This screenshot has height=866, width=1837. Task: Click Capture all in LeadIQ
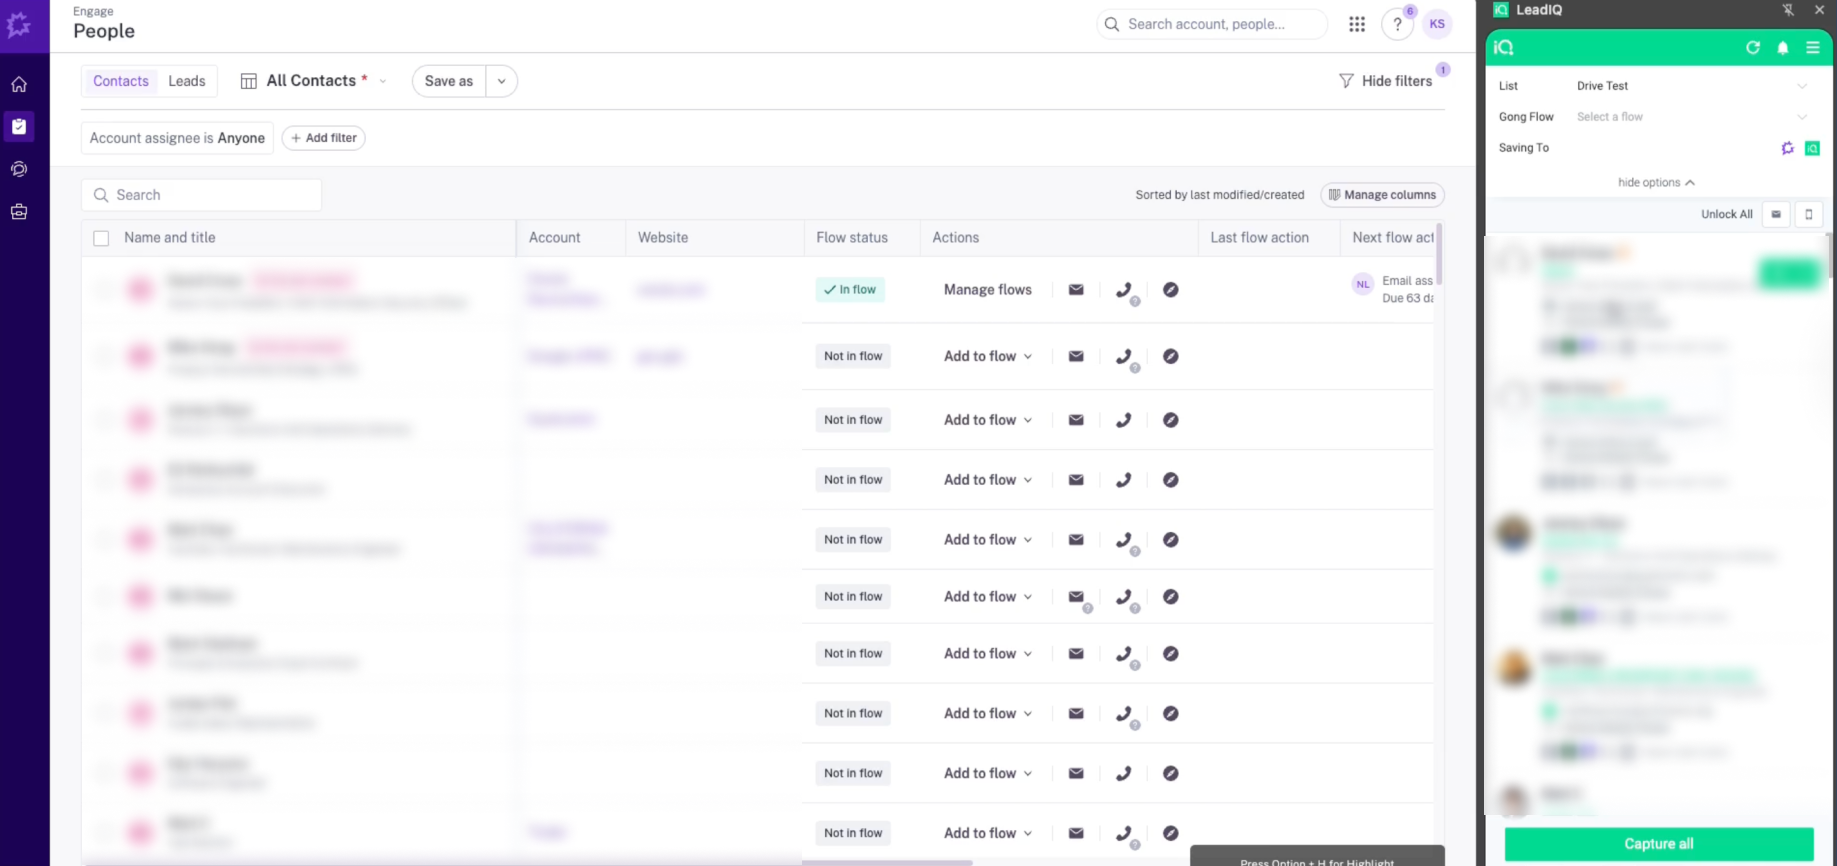1659,844
